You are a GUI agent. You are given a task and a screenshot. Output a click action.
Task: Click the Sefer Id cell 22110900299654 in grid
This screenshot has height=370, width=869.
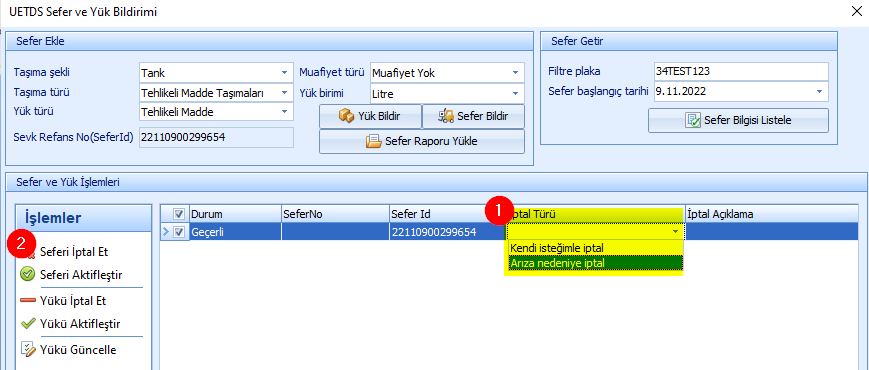click(447, 233)
